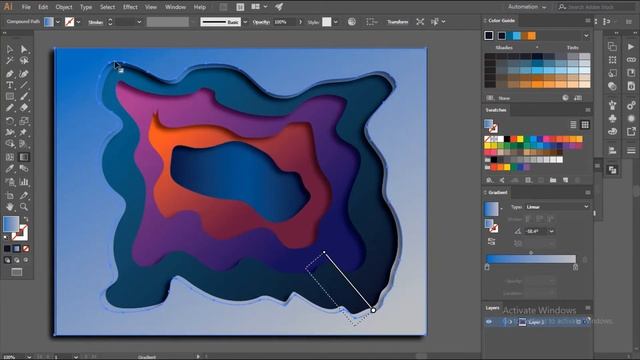640x360 pixels.
Task: Open the Gradient Type dropdown
Action: (x=557, y=207)
